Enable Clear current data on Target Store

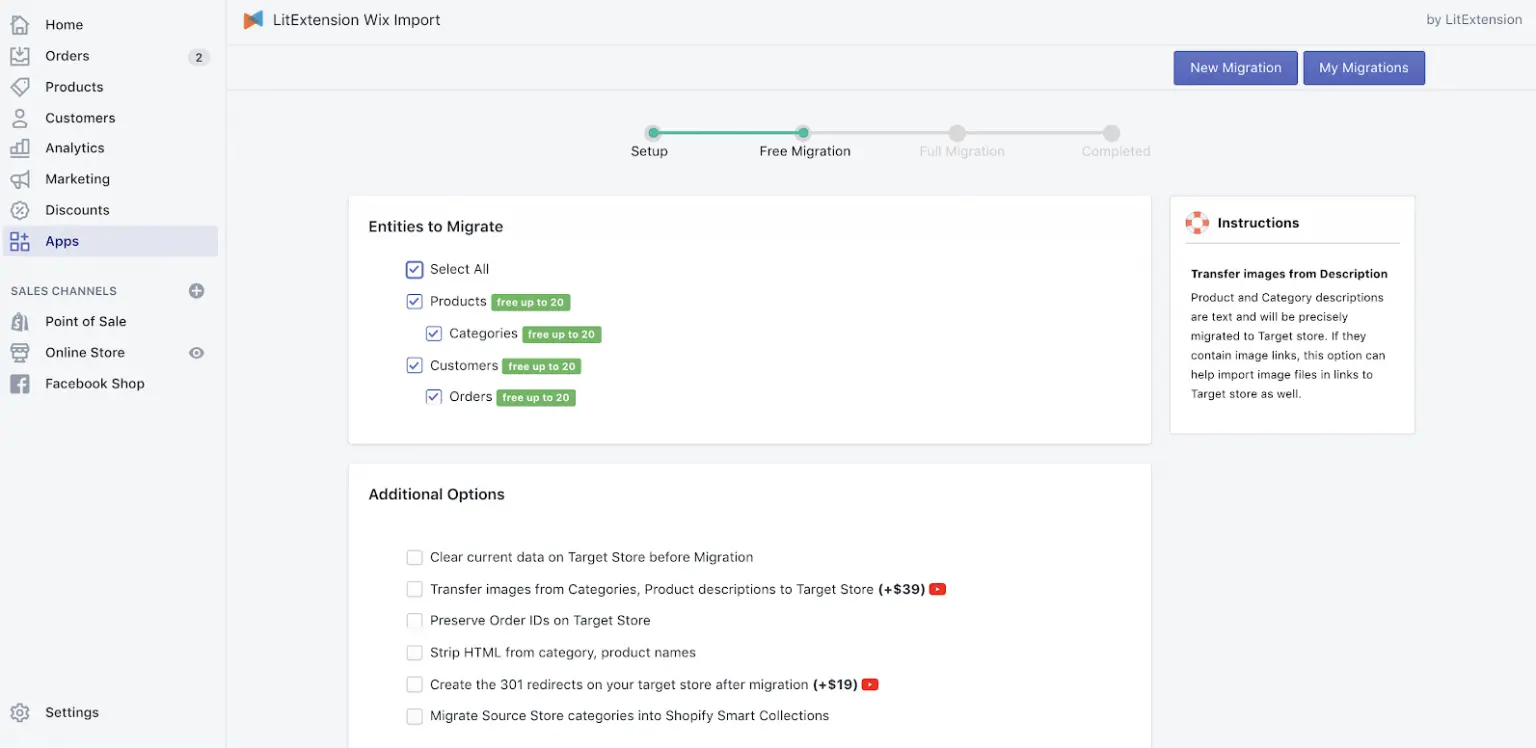pos(415,557)
